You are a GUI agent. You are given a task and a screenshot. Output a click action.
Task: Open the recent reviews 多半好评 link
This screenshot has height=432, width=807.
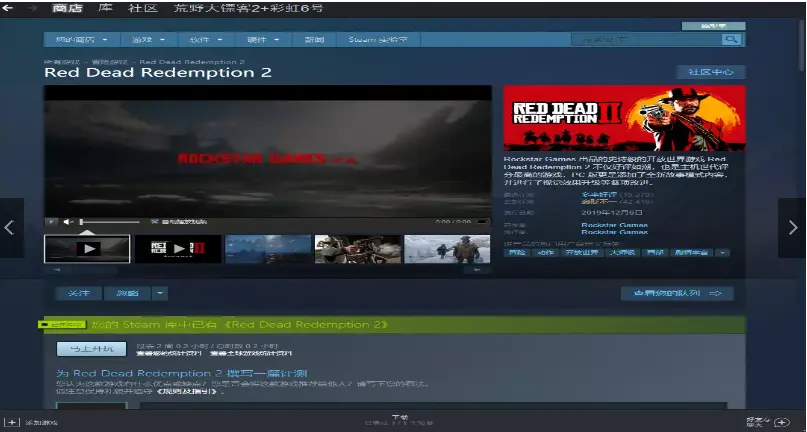pyautogui.click(x=599, y=195)
